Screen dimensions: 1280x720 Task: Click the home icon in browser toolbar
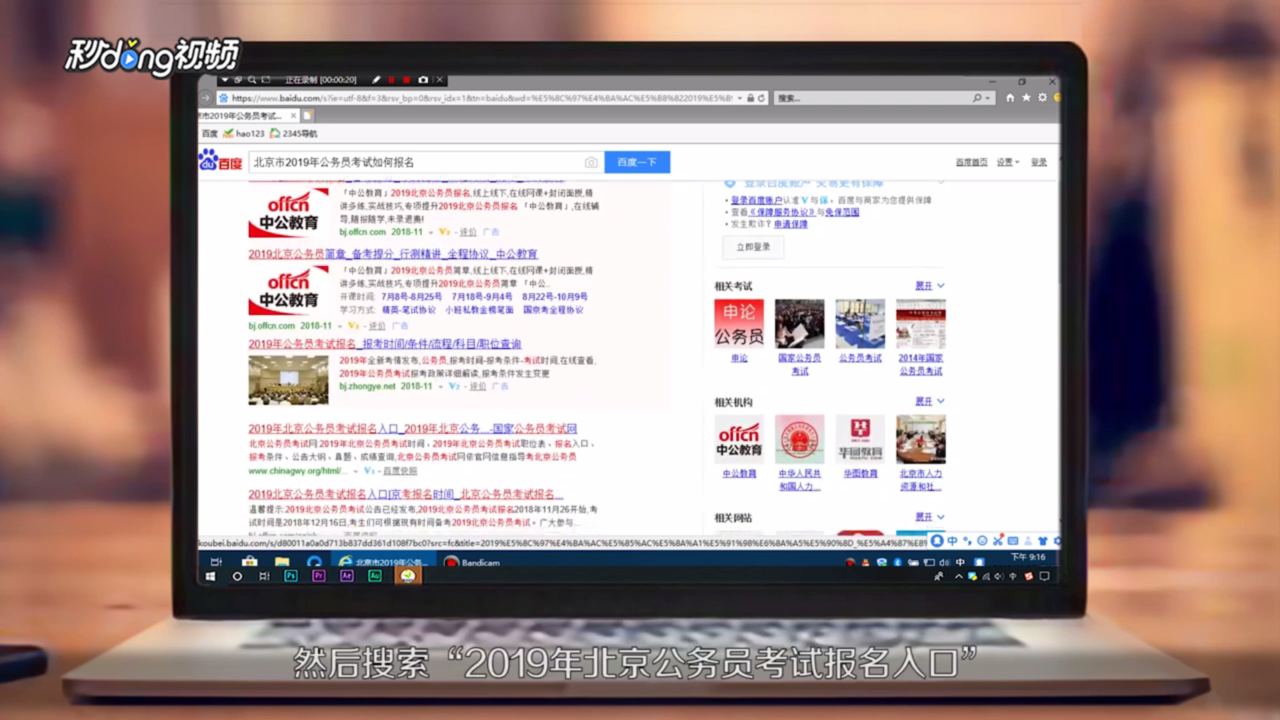click(x=1010, y=97)
